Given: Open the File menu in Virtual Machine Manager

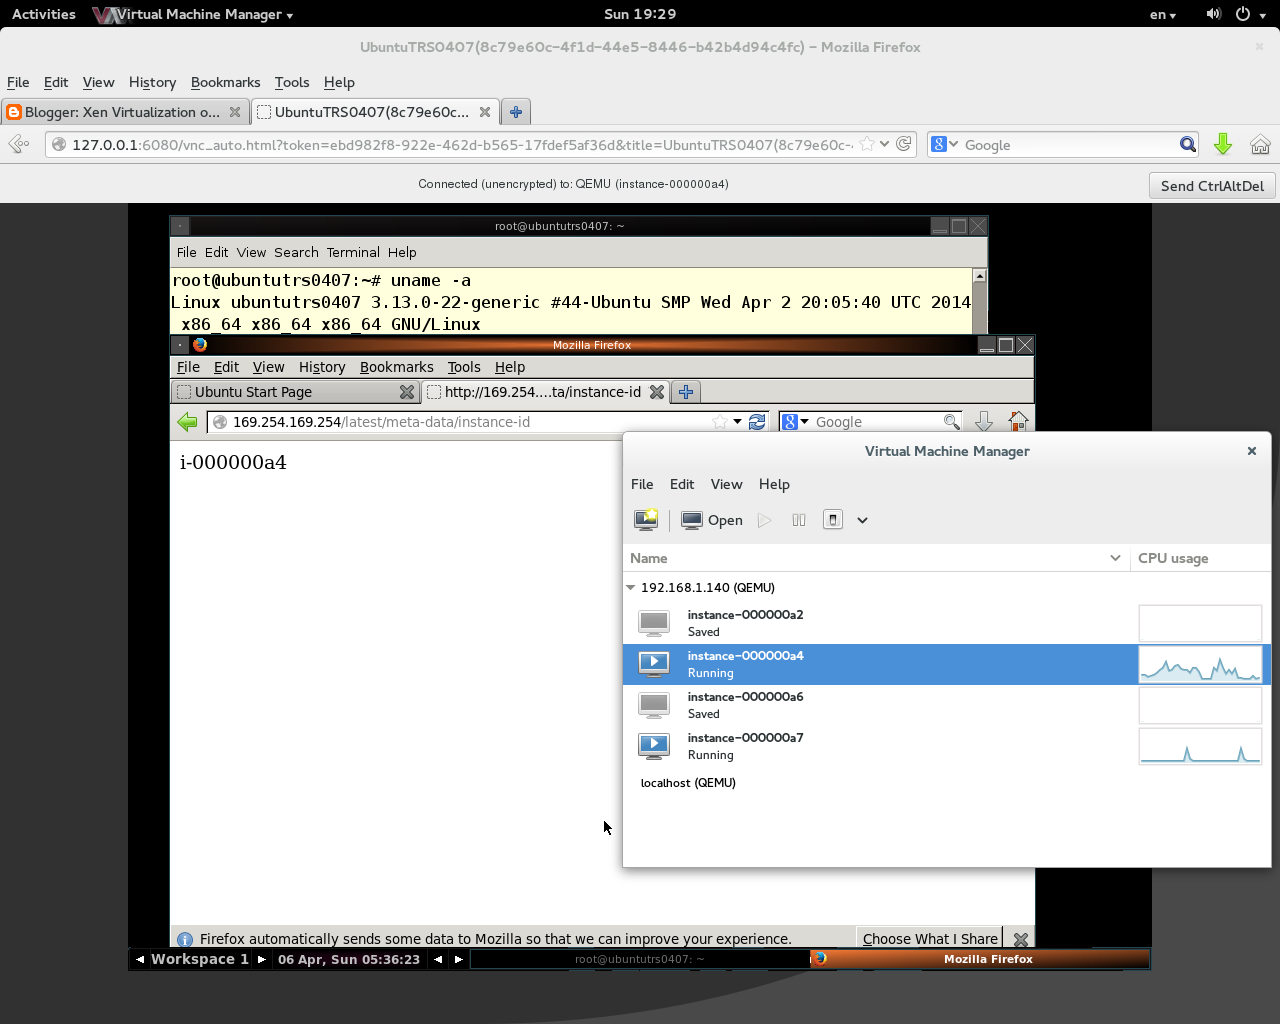Looking at the screenshot, I should click(642, 484).
